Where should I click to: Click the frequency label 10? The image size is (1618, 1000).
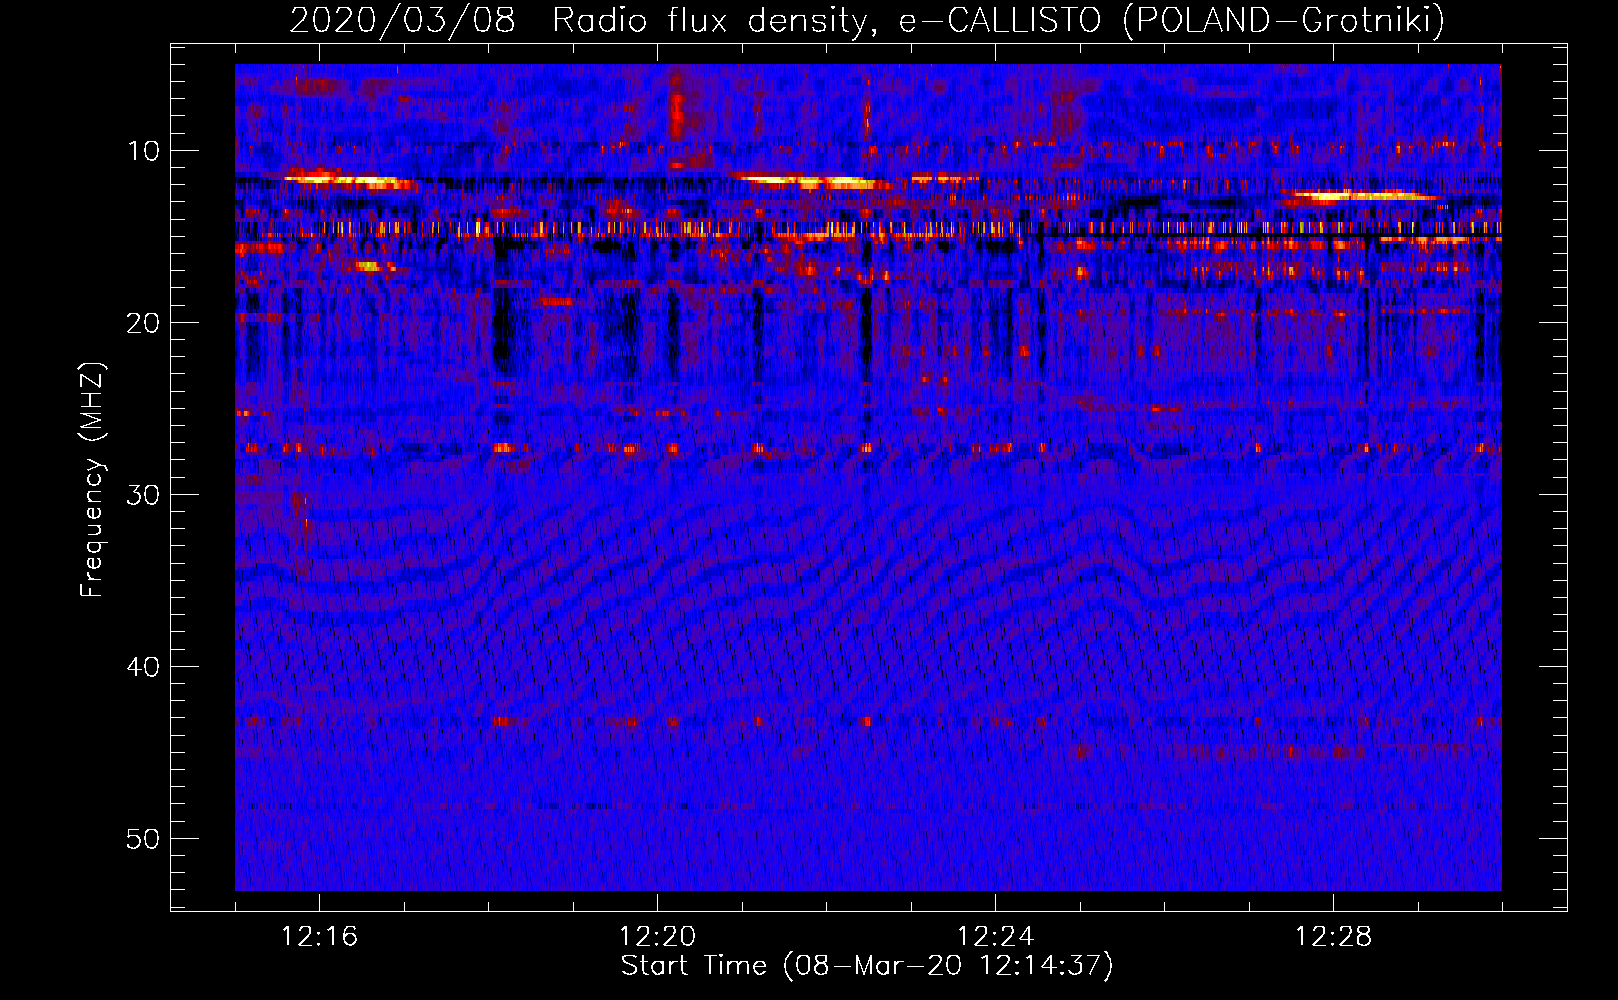(144, 151)
